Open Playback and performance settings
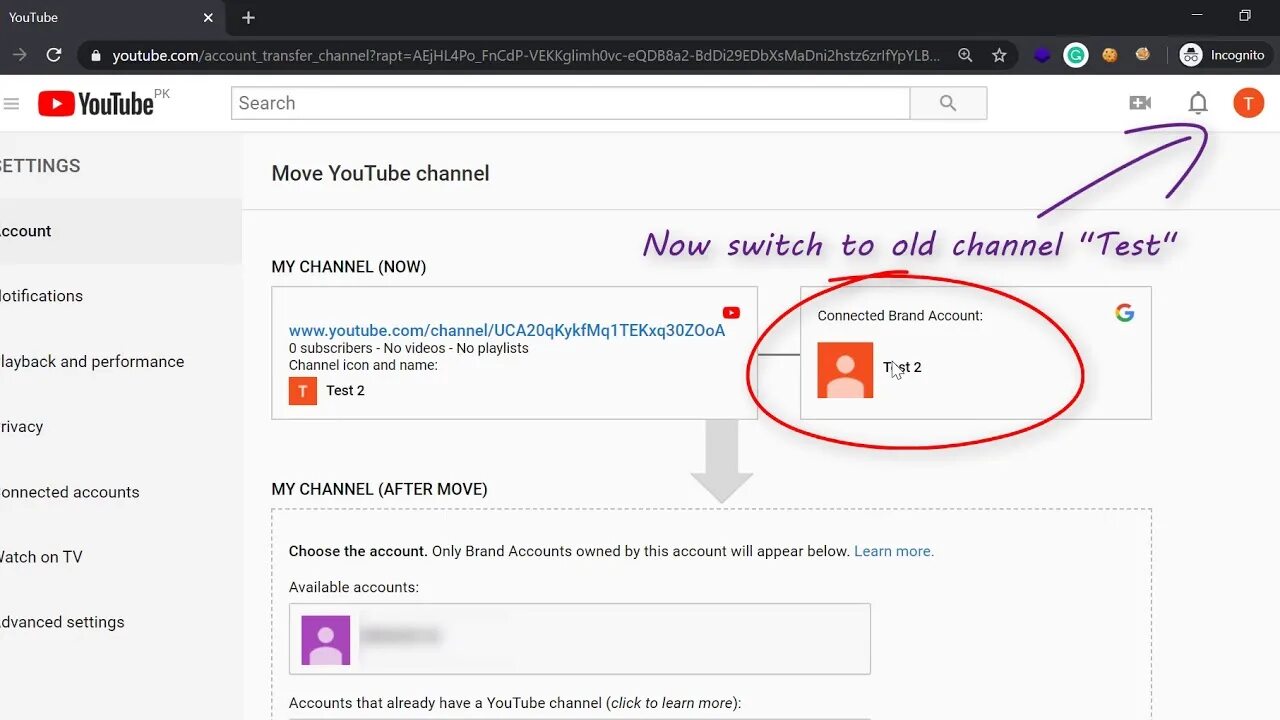Viewport: 1280px width, 720px height. (x=92, y=362)
